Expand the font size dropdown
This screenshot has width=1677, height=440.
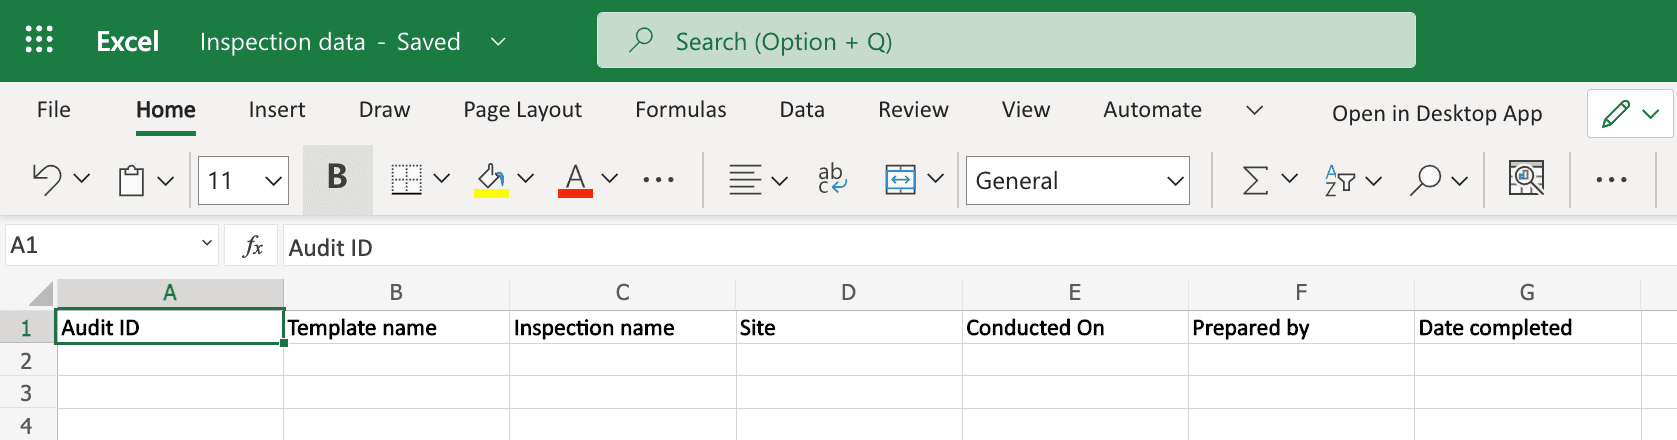pyautogui.click(x=272, y=181)
